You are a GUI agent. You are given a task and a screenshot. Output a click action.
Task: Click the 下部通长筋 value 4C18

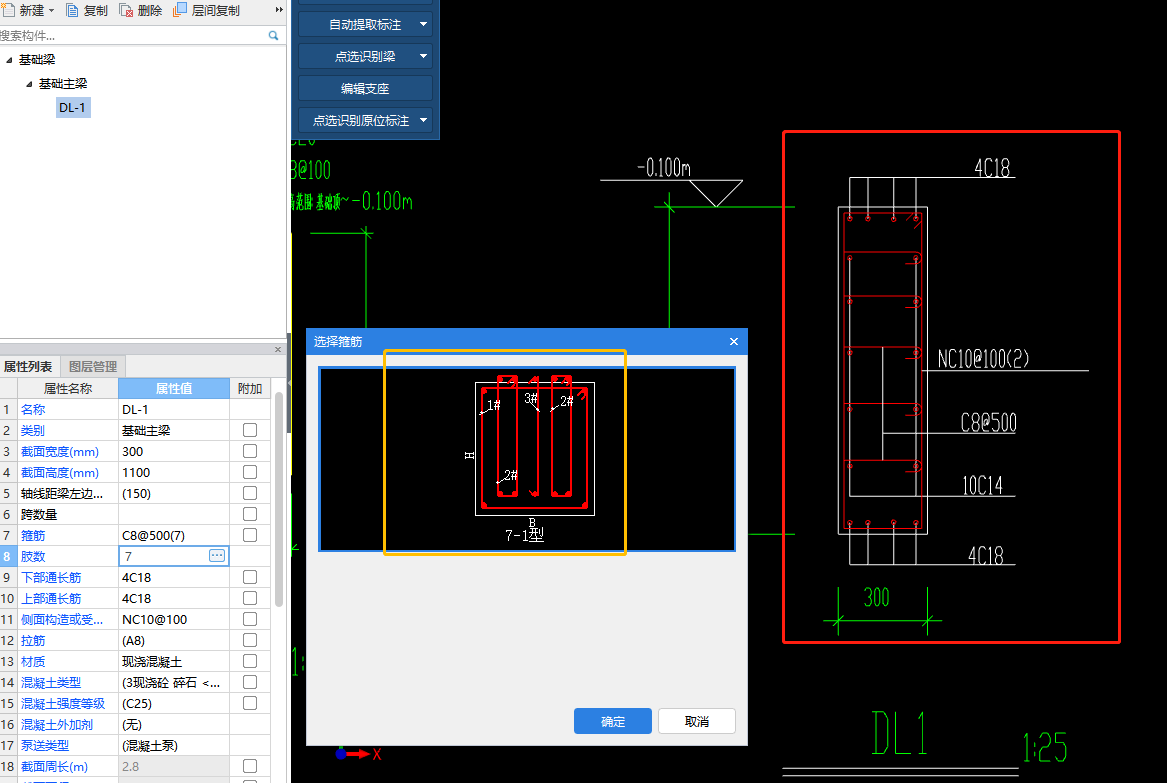173,578
